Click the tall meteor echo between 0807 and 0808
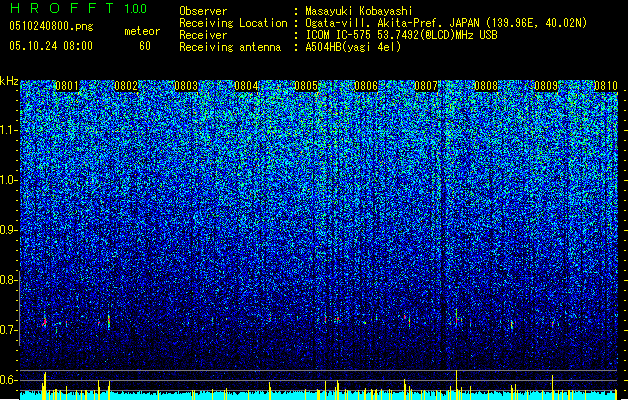Screen dimensions: 629x400 [457, 317]
